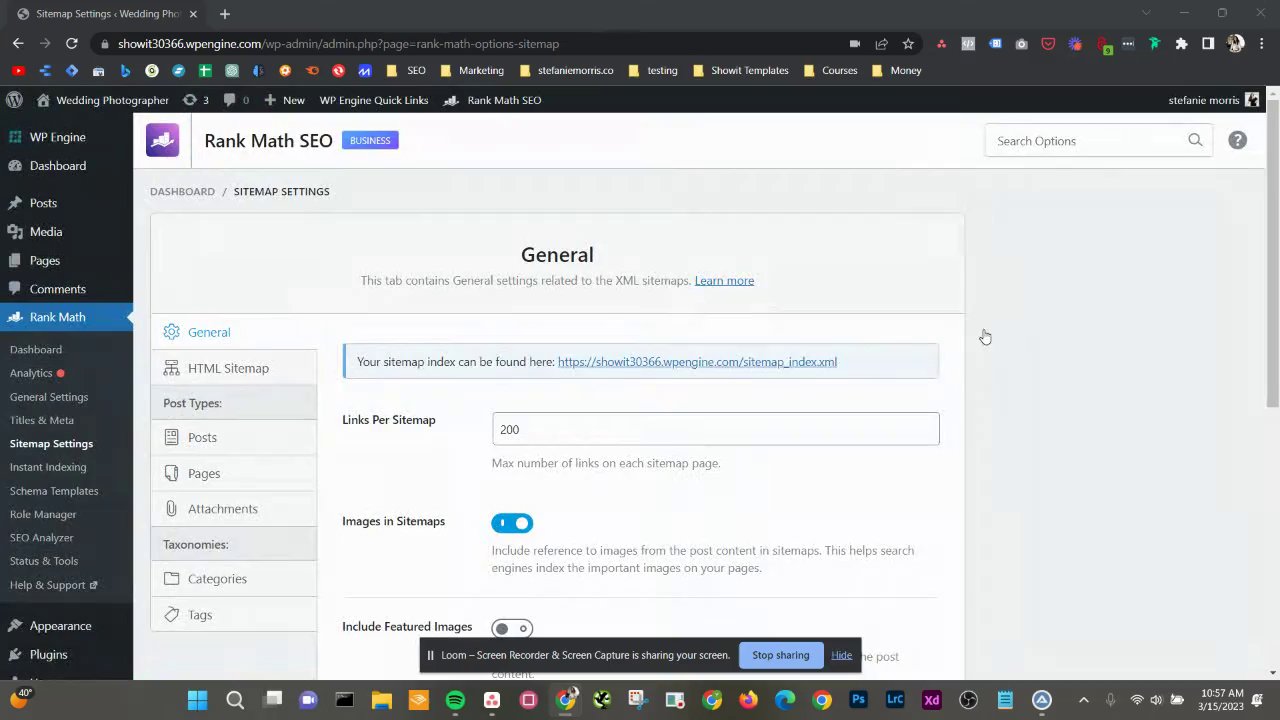This screenshot has height=720, width=1280.
Task: Open Rank Math SEO admin bar menu
Action: coord(493,100)
